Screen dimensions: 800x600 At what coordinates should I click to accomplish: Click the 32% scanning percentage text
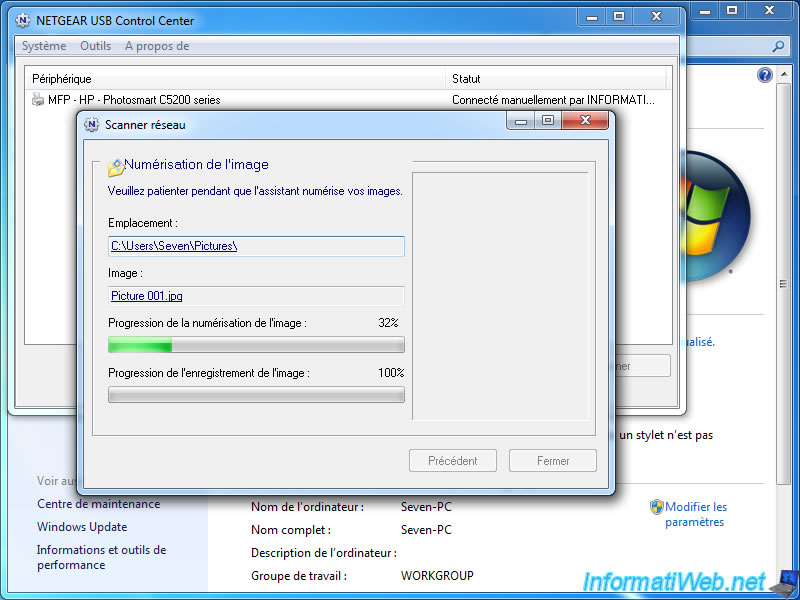[388, 323]
